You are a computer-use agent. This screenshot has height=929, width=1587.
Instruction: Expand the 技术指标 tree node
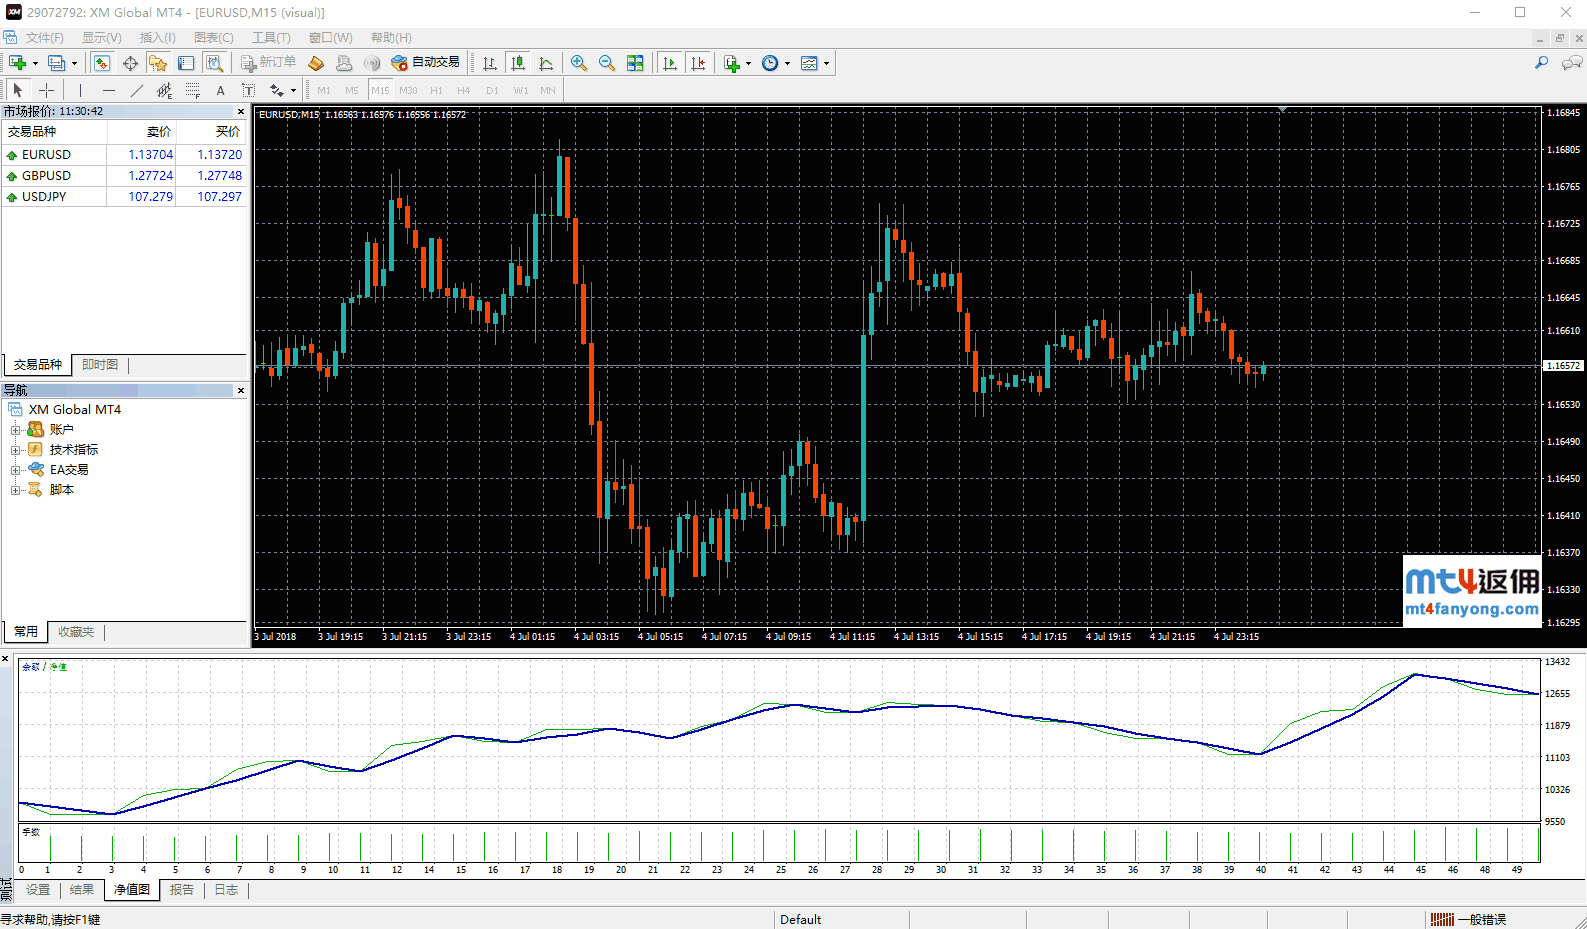coord(15,450)
